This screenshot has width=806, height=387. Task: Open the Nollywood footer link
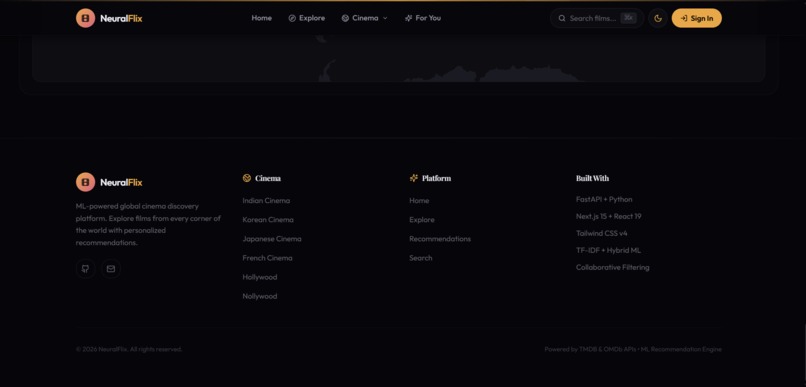coord(260,297)
